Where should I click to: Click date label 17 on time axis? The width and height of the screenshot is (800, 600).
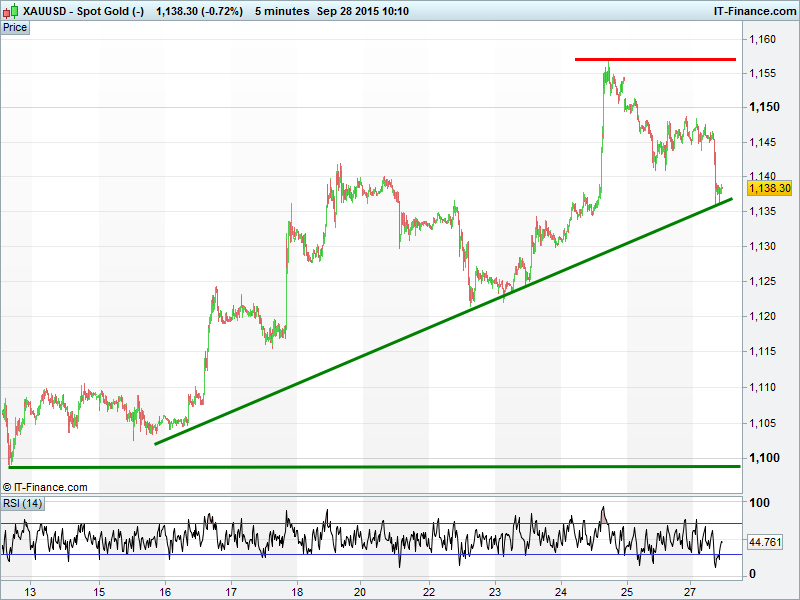(231, 592)
